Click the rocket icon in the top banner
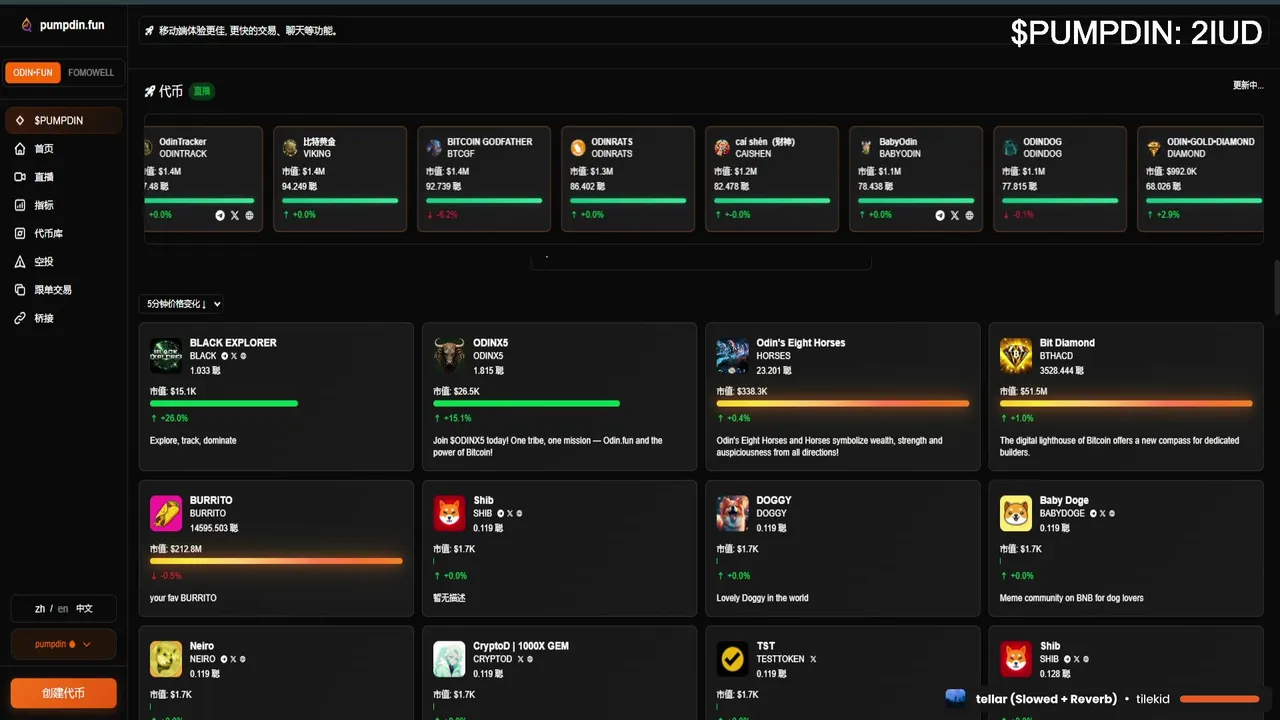This screenshot has height=720, width=1280. [149, 31]
